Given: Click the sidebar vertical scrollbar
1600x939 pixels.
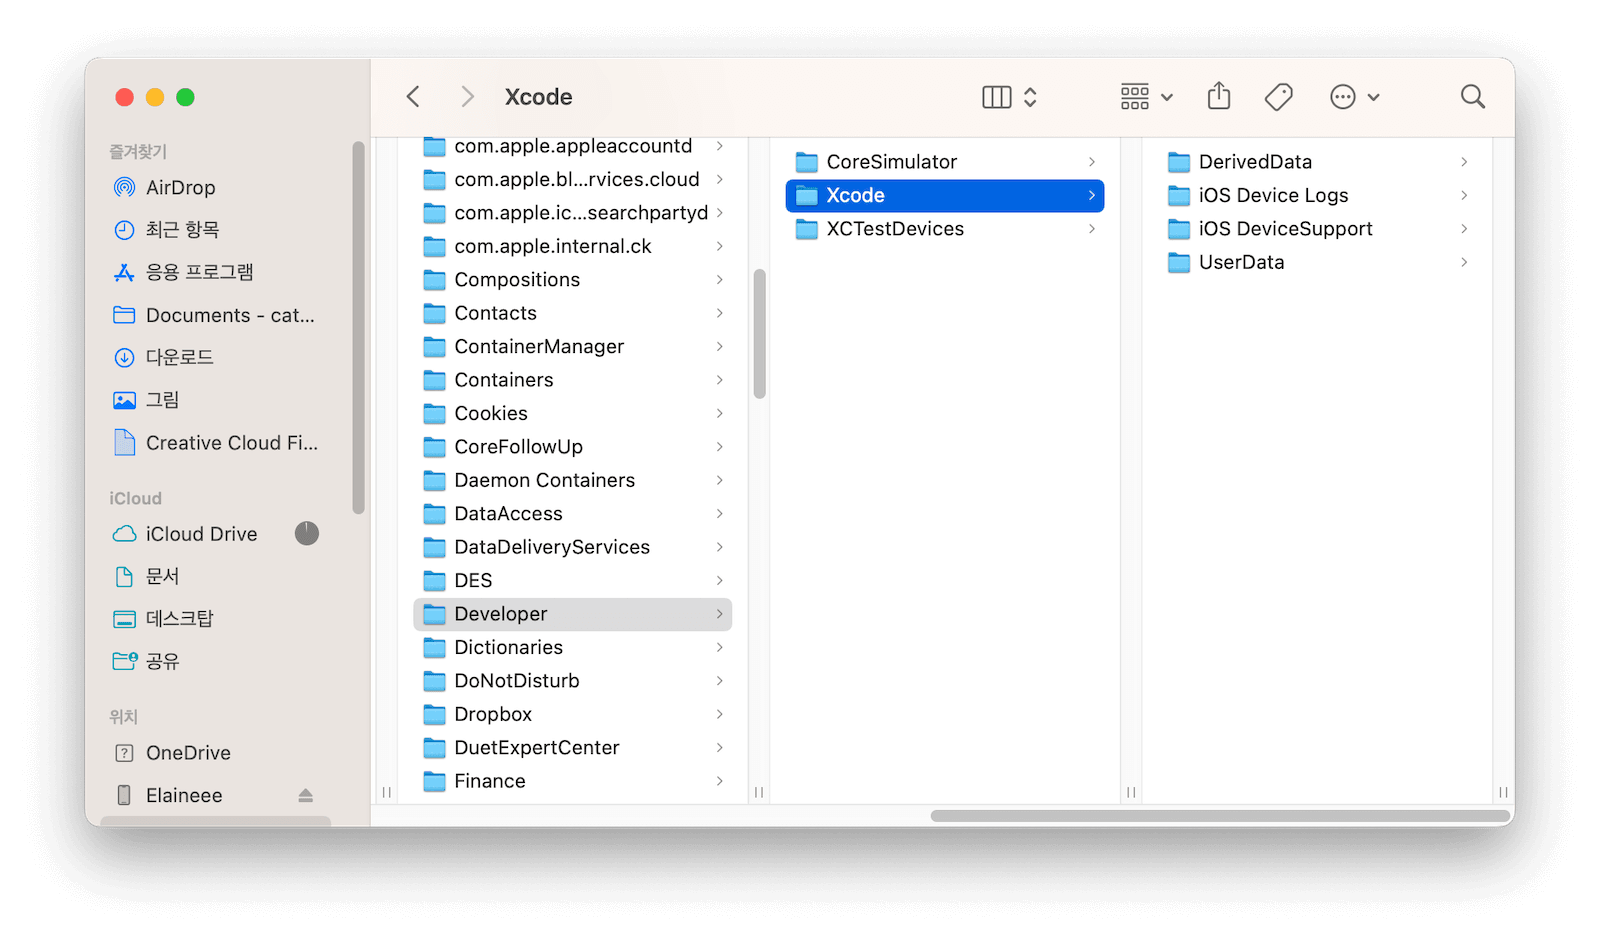Looking at the screenshot, I should [x=358, y=328].
